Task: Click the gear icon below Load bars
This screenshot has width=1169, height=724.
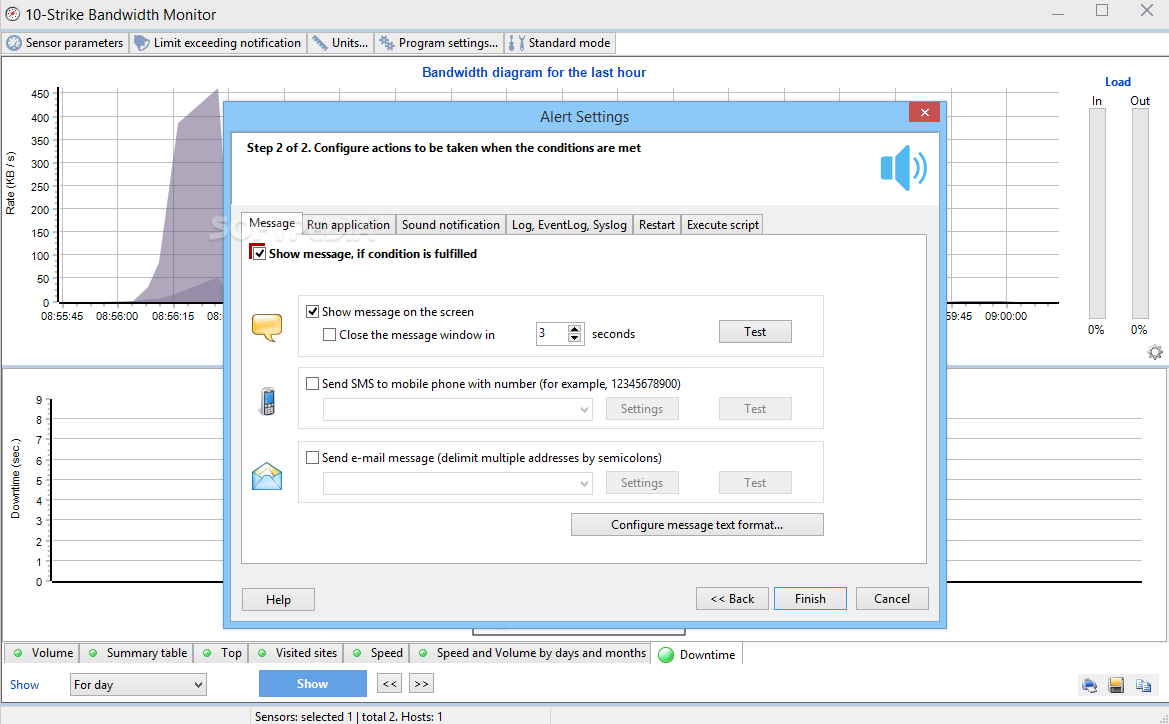Action: [1154, 353]
